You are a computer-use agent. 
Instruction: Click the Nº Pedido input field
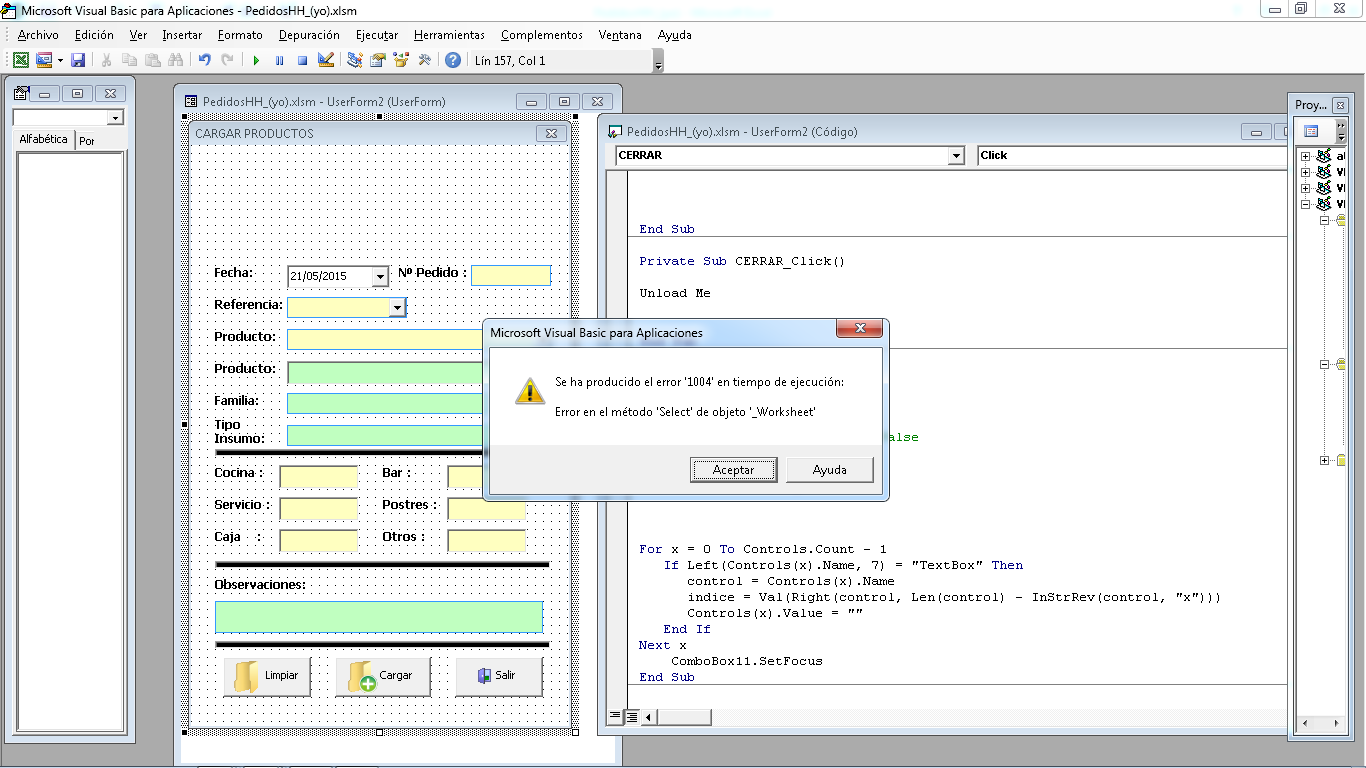pos(510,275)
